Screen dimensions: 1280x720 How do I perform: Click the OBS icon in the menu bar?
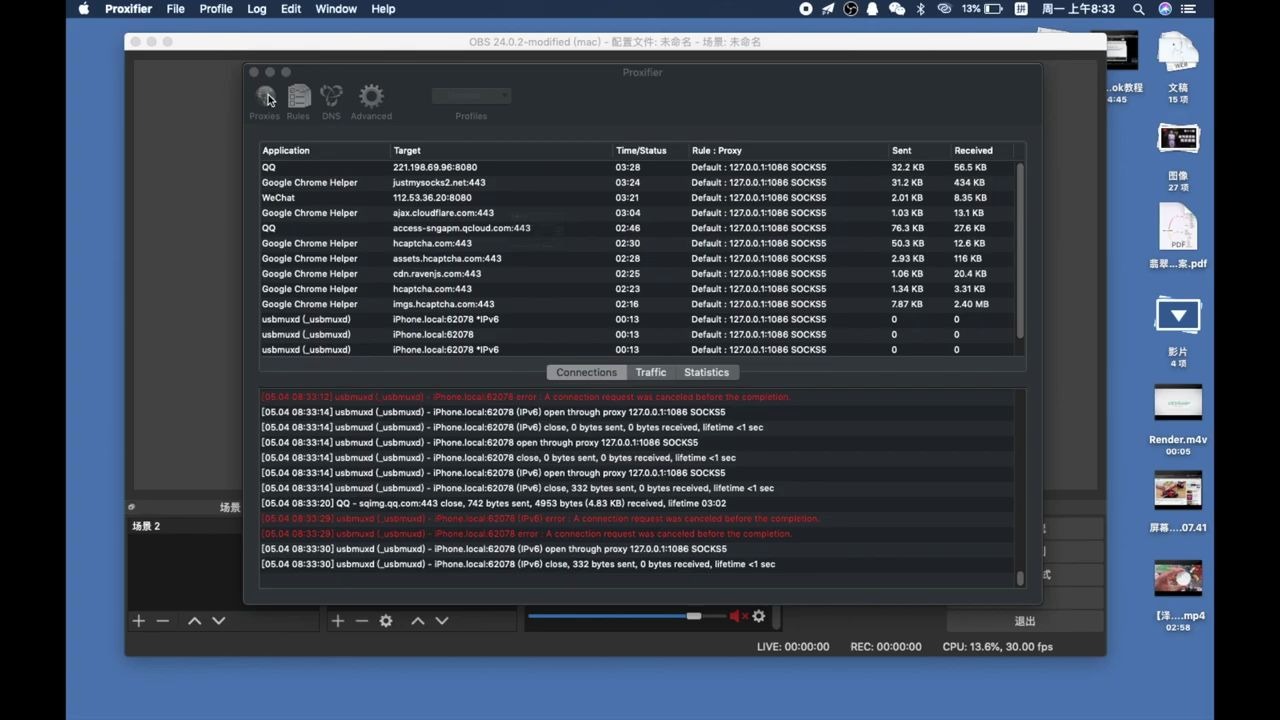tap(851, 9)
